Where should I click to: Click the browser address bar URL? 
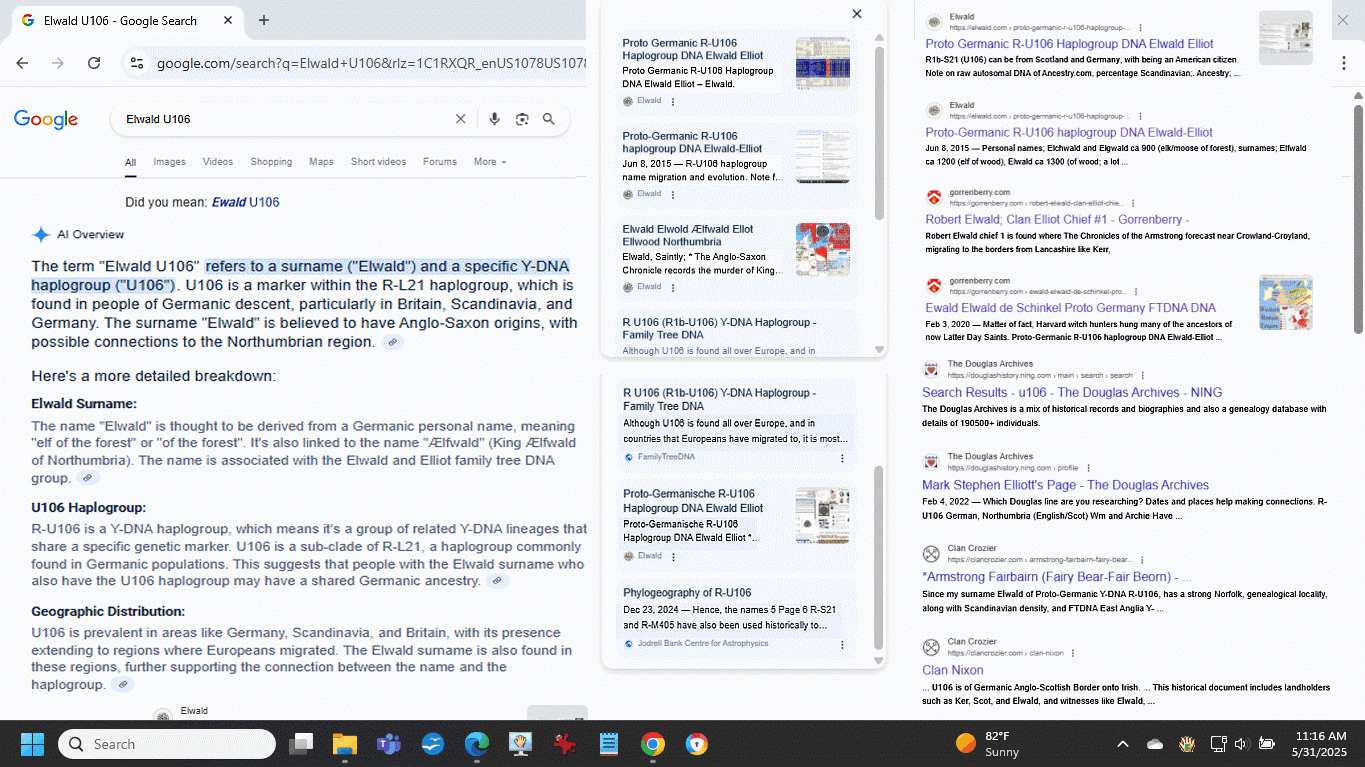[x=370, y=63]
